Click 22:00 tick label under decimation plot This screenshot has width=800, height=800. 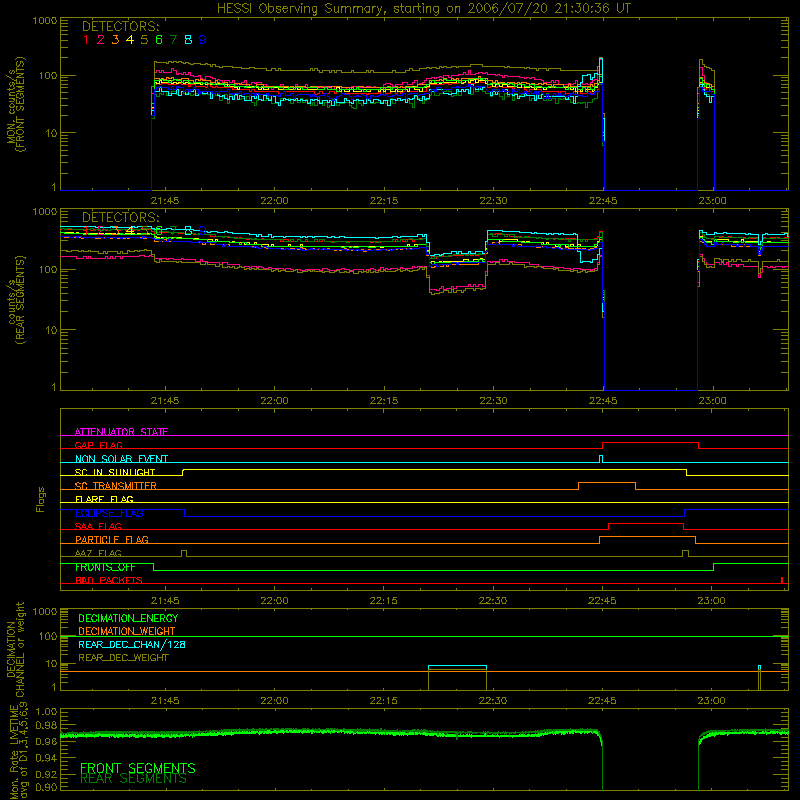tap(274, 701)
